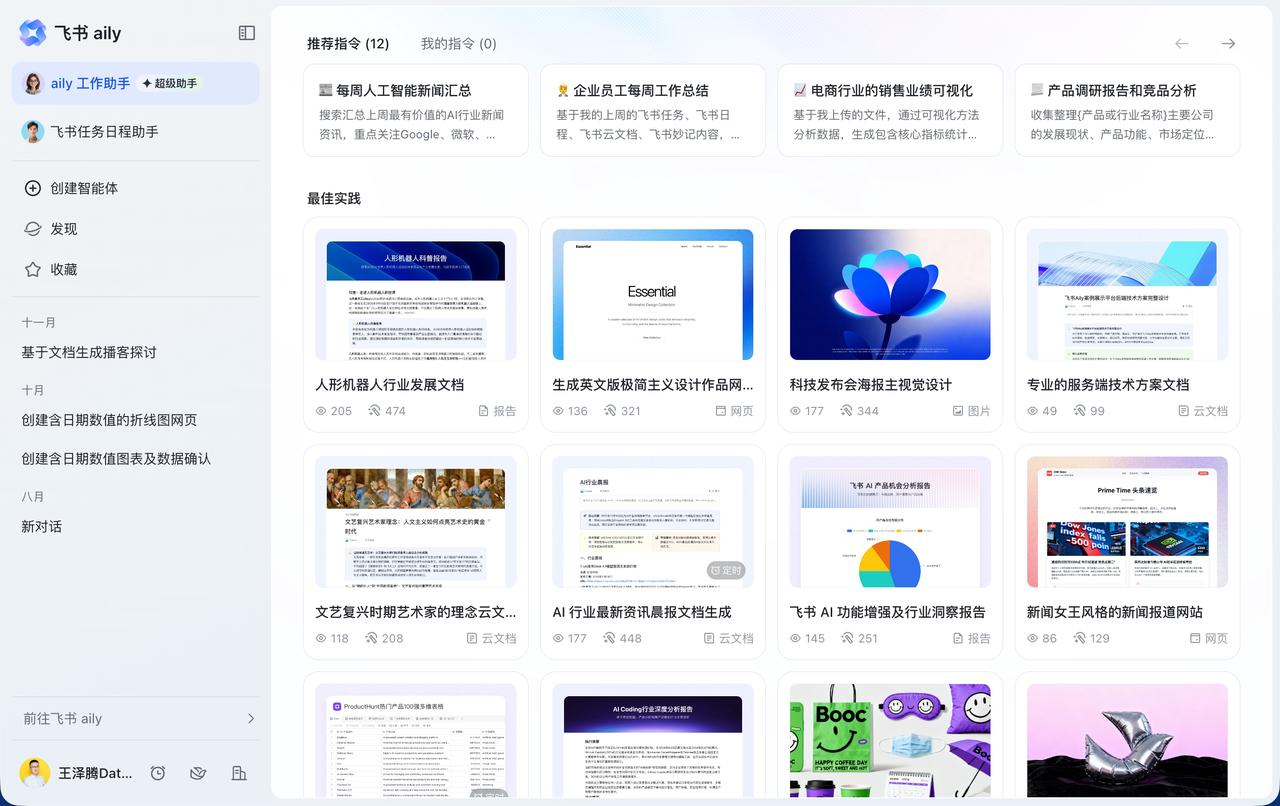
Task: Open 科技发布会海报主视觉设计 flower thumbnail
Action: 890,295
